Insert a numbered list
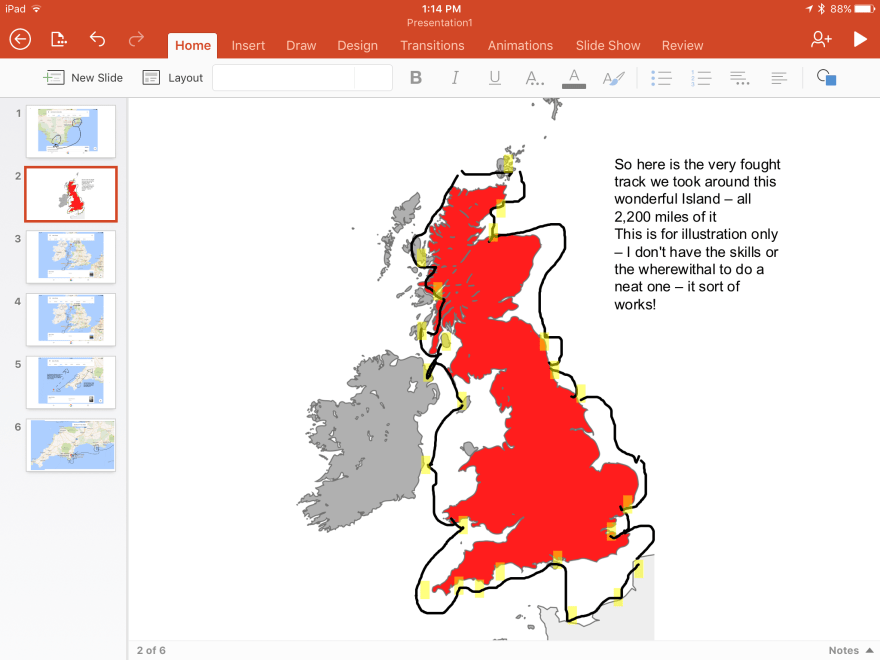The height and width of the screenshot is (660, 880). pos(701,78)
